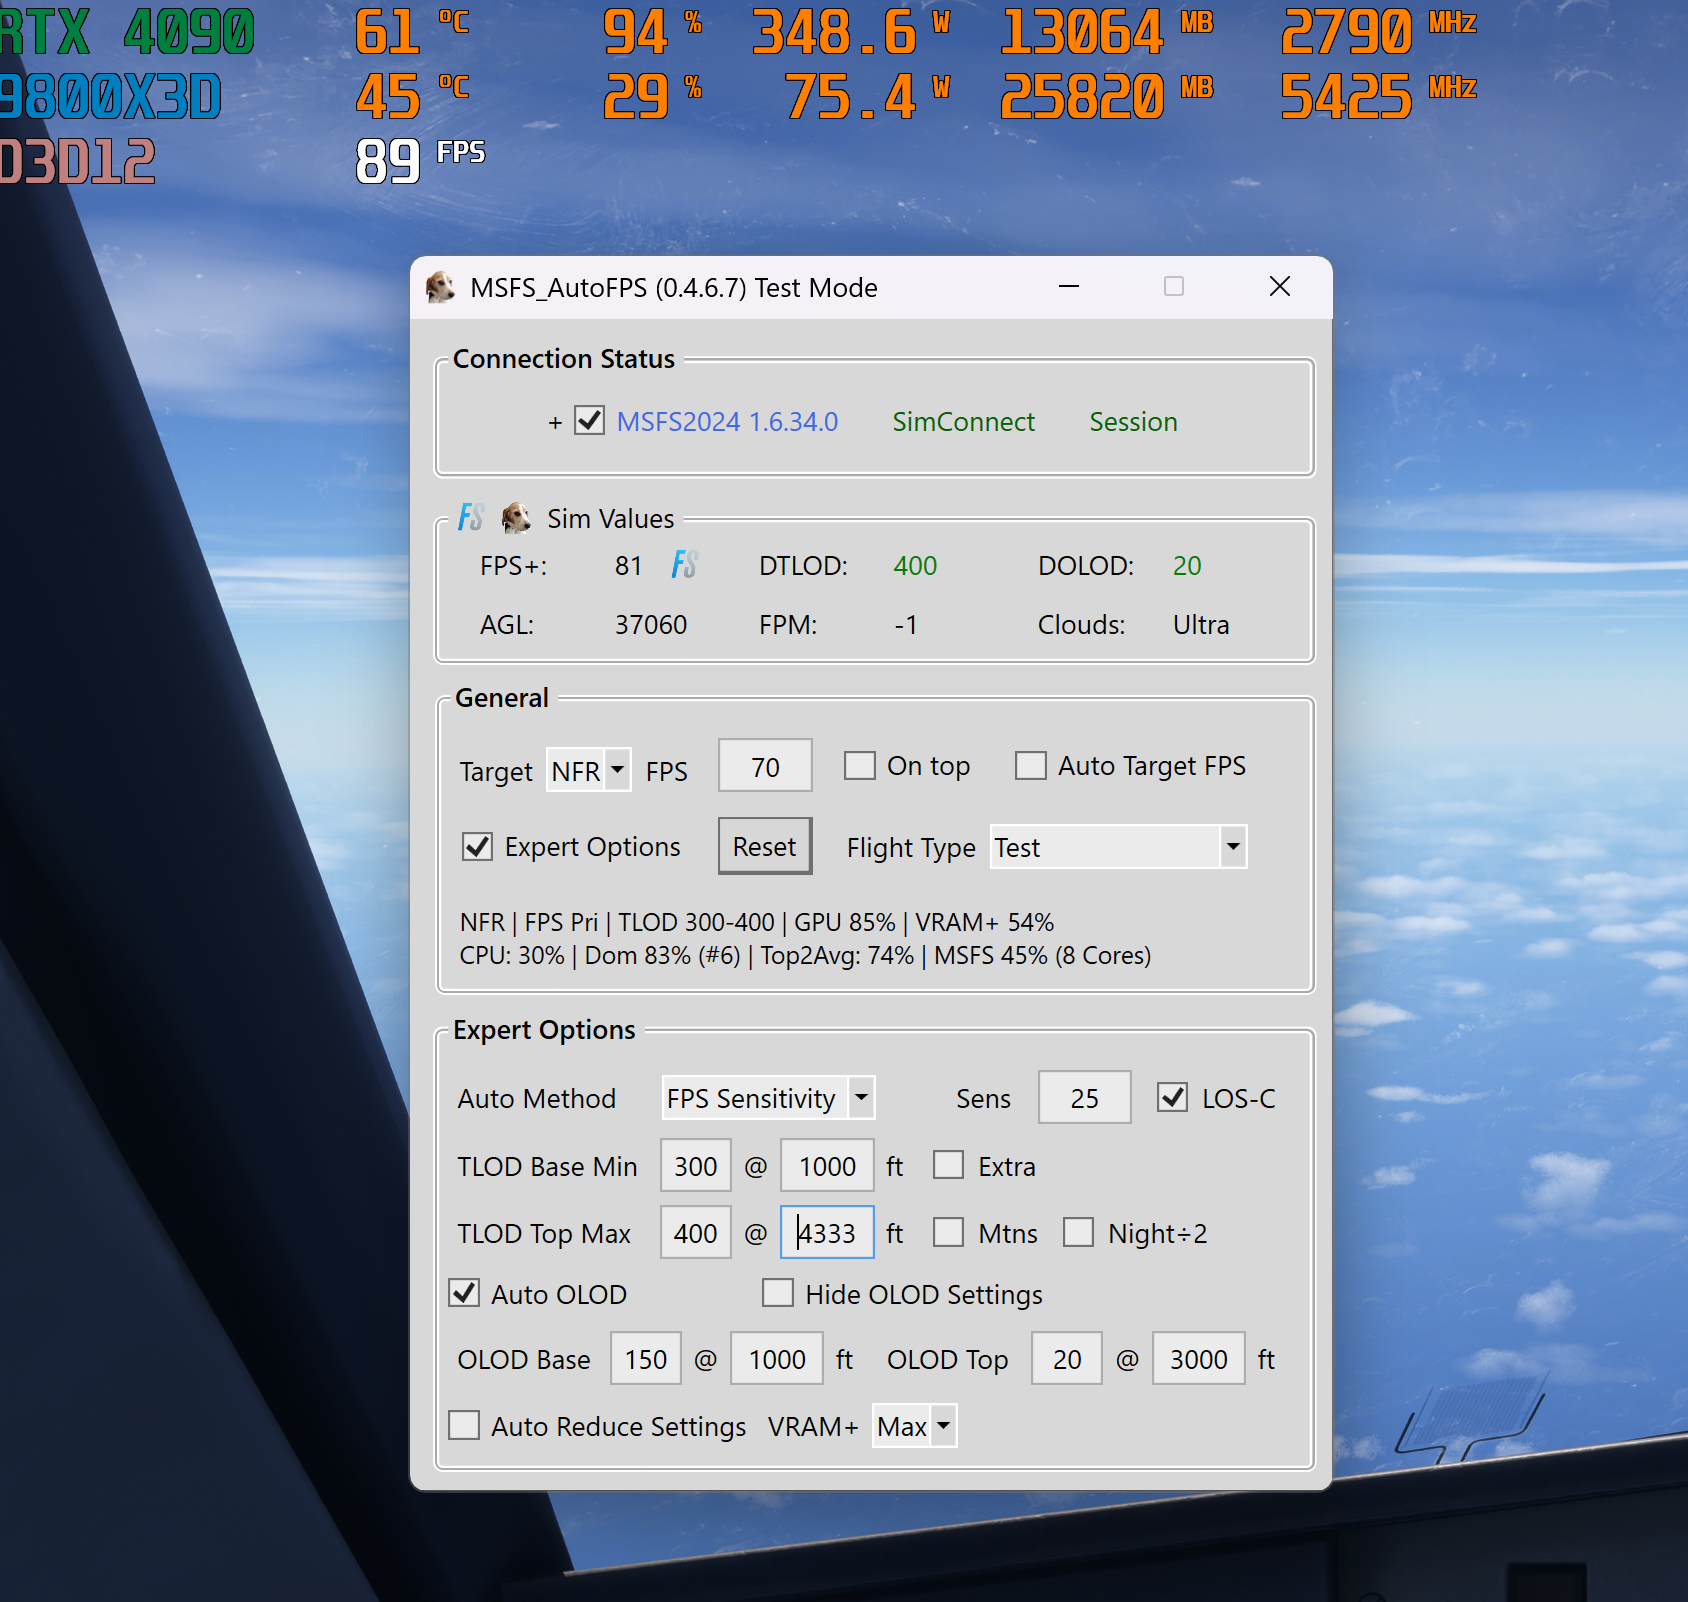Click the DTLOD value 400 in Sim Values
The width and height of the screenshot is (1688, 1602).
(x=915, y=566)
